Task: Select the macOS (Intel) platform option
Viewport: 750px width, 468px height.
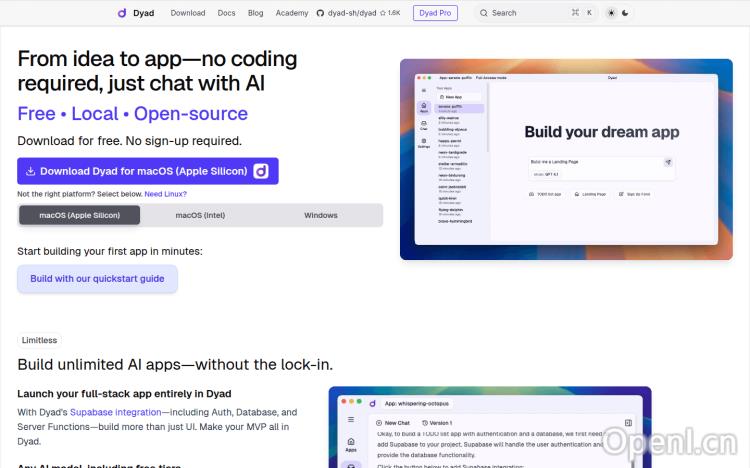Action: pos(200,215)
